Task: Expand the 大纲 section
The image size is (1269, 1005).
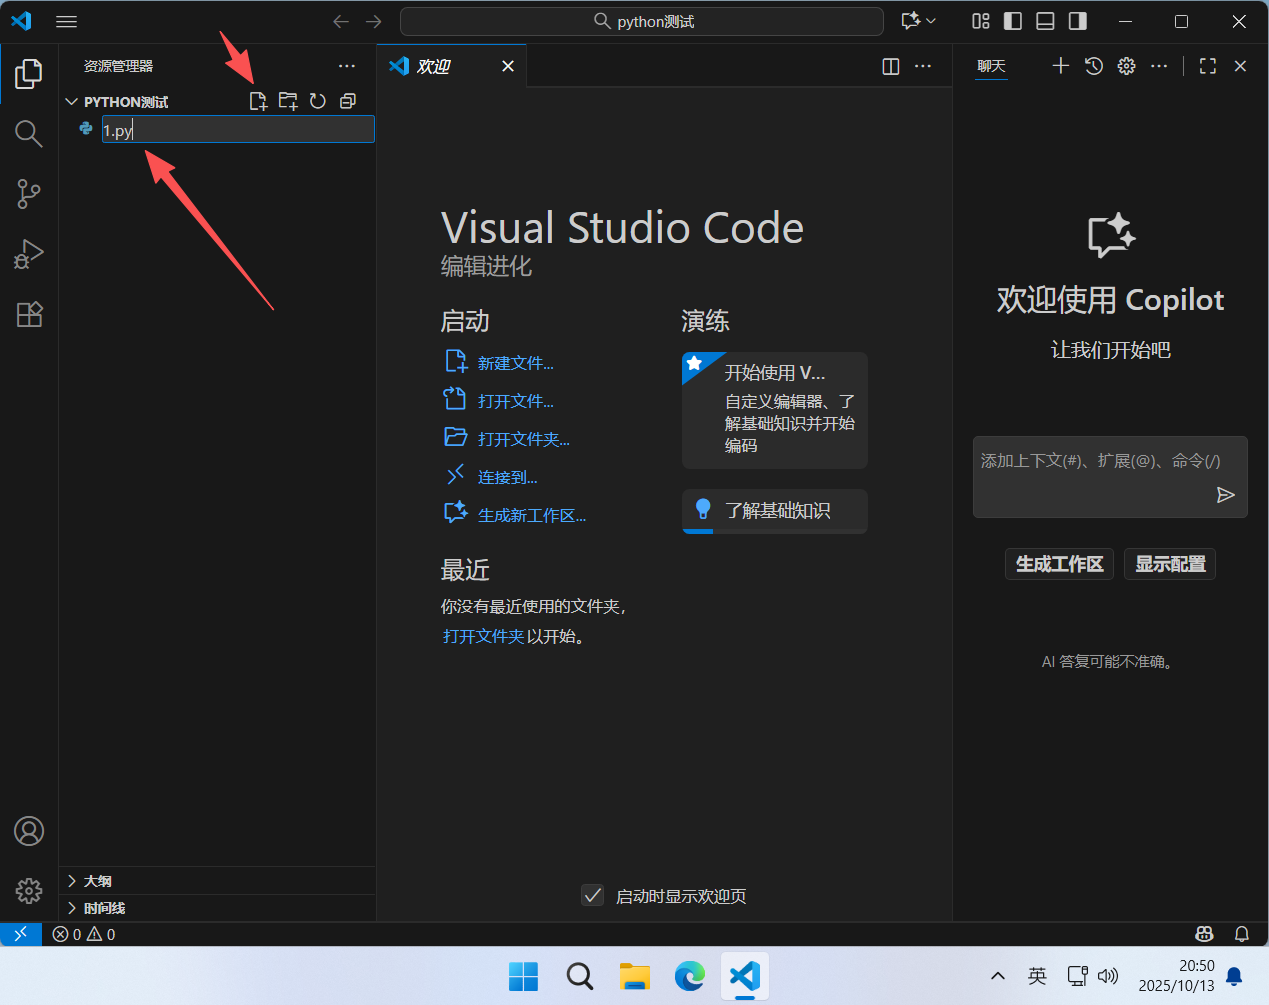Action: pyautogui.click(x=217, y=881)
